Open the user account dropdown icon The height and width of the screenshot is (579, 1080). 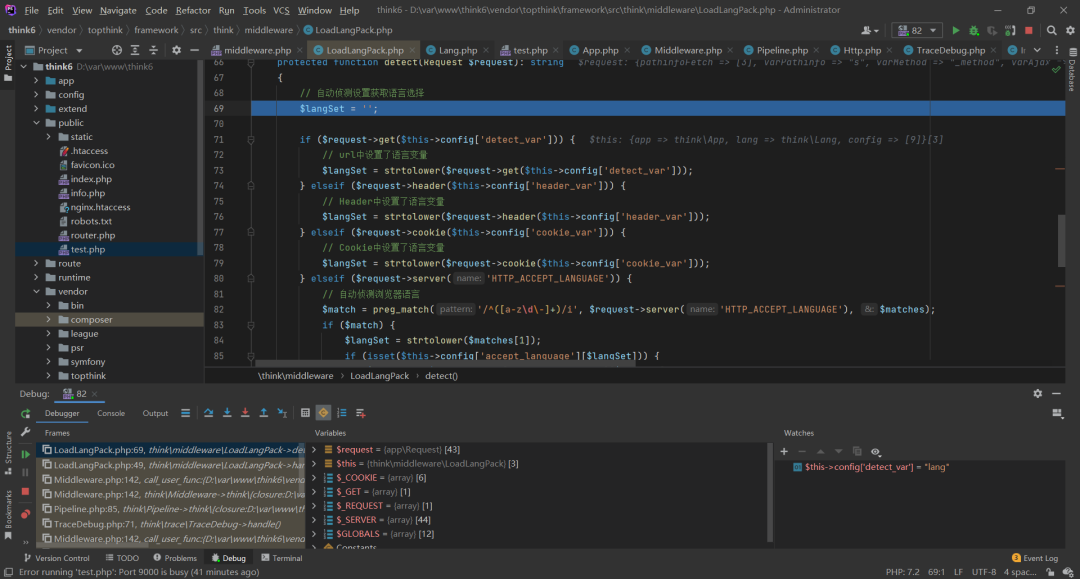(870, 30)
